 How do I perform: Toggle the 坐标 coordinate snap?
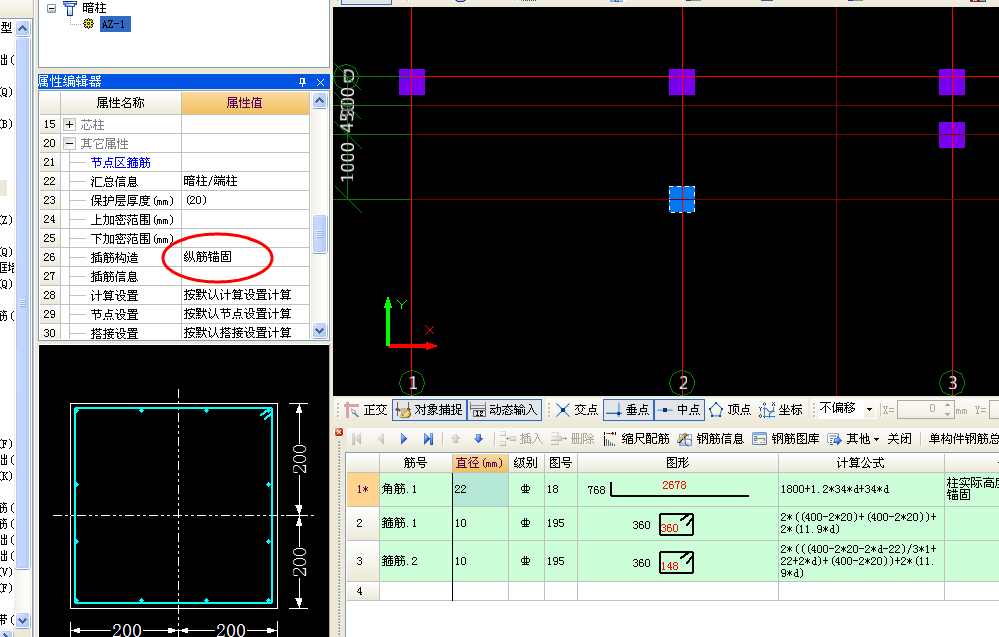coord(781,410)
